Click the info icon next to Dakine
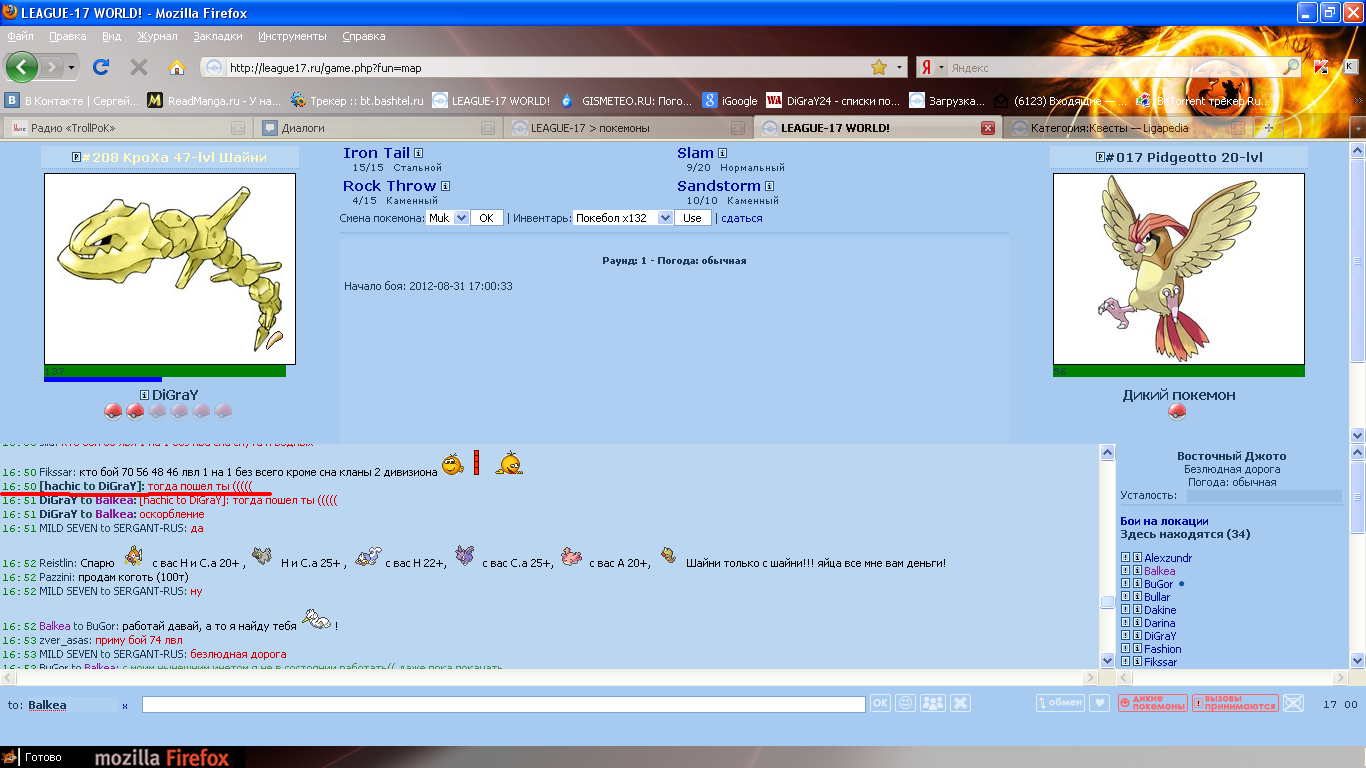The width and height of the screenshot is (1366, 768). (x=1137, y=610)
